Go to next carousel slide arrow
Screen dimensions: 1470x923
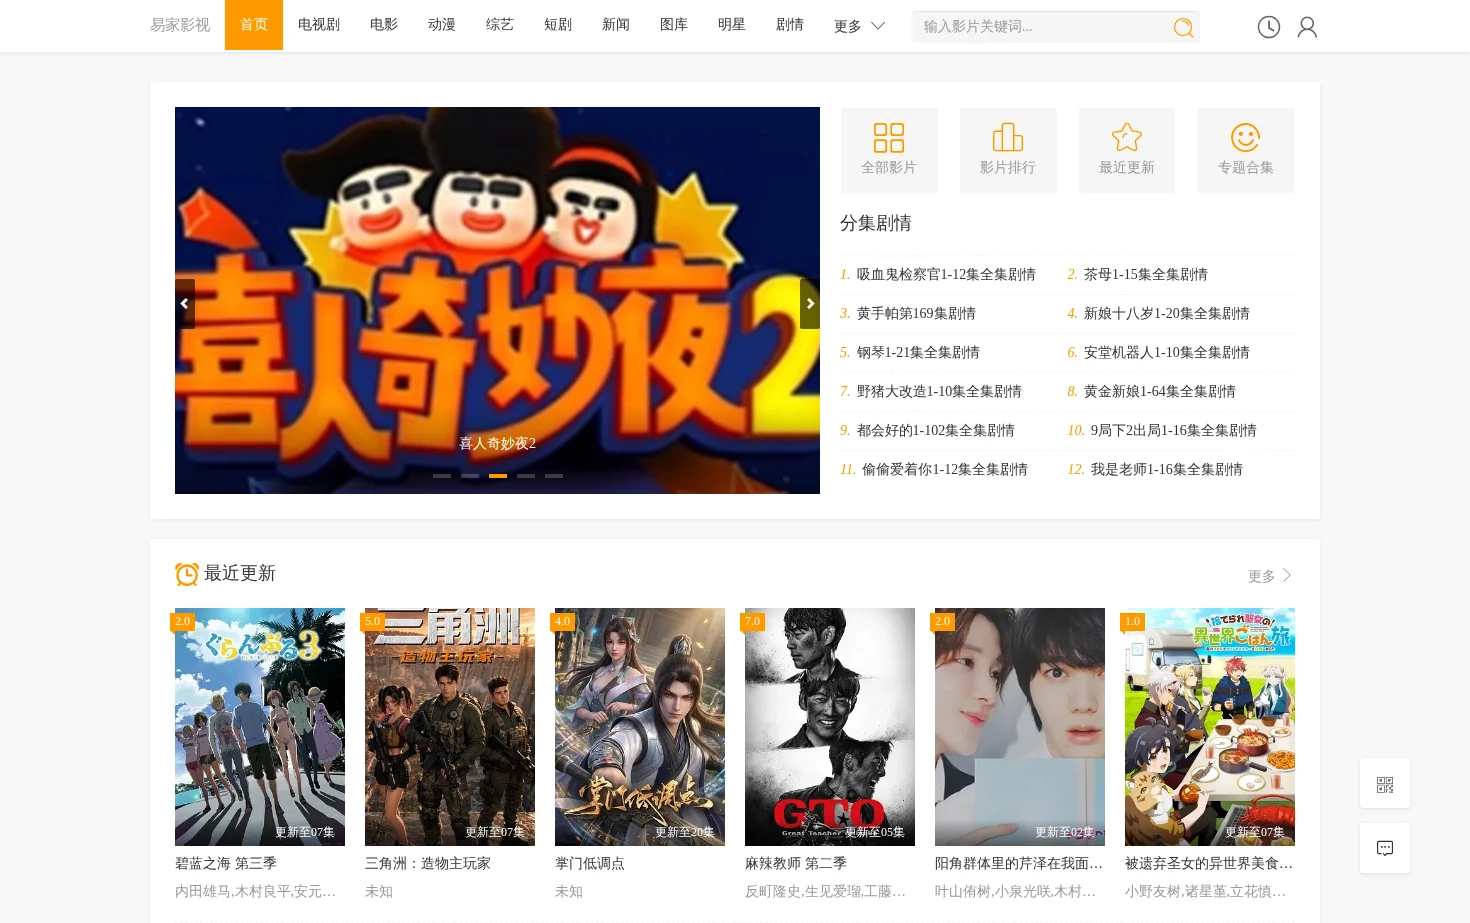click(x=810, y=304)
